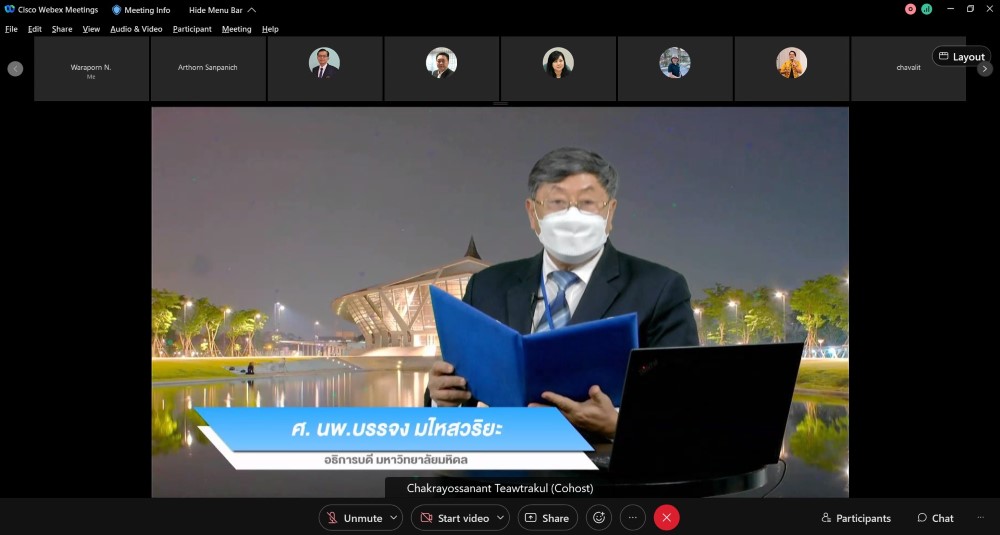Open the reactions smiley icon
The height and width of the screenshot is (535, 1000).
point(599,518)
